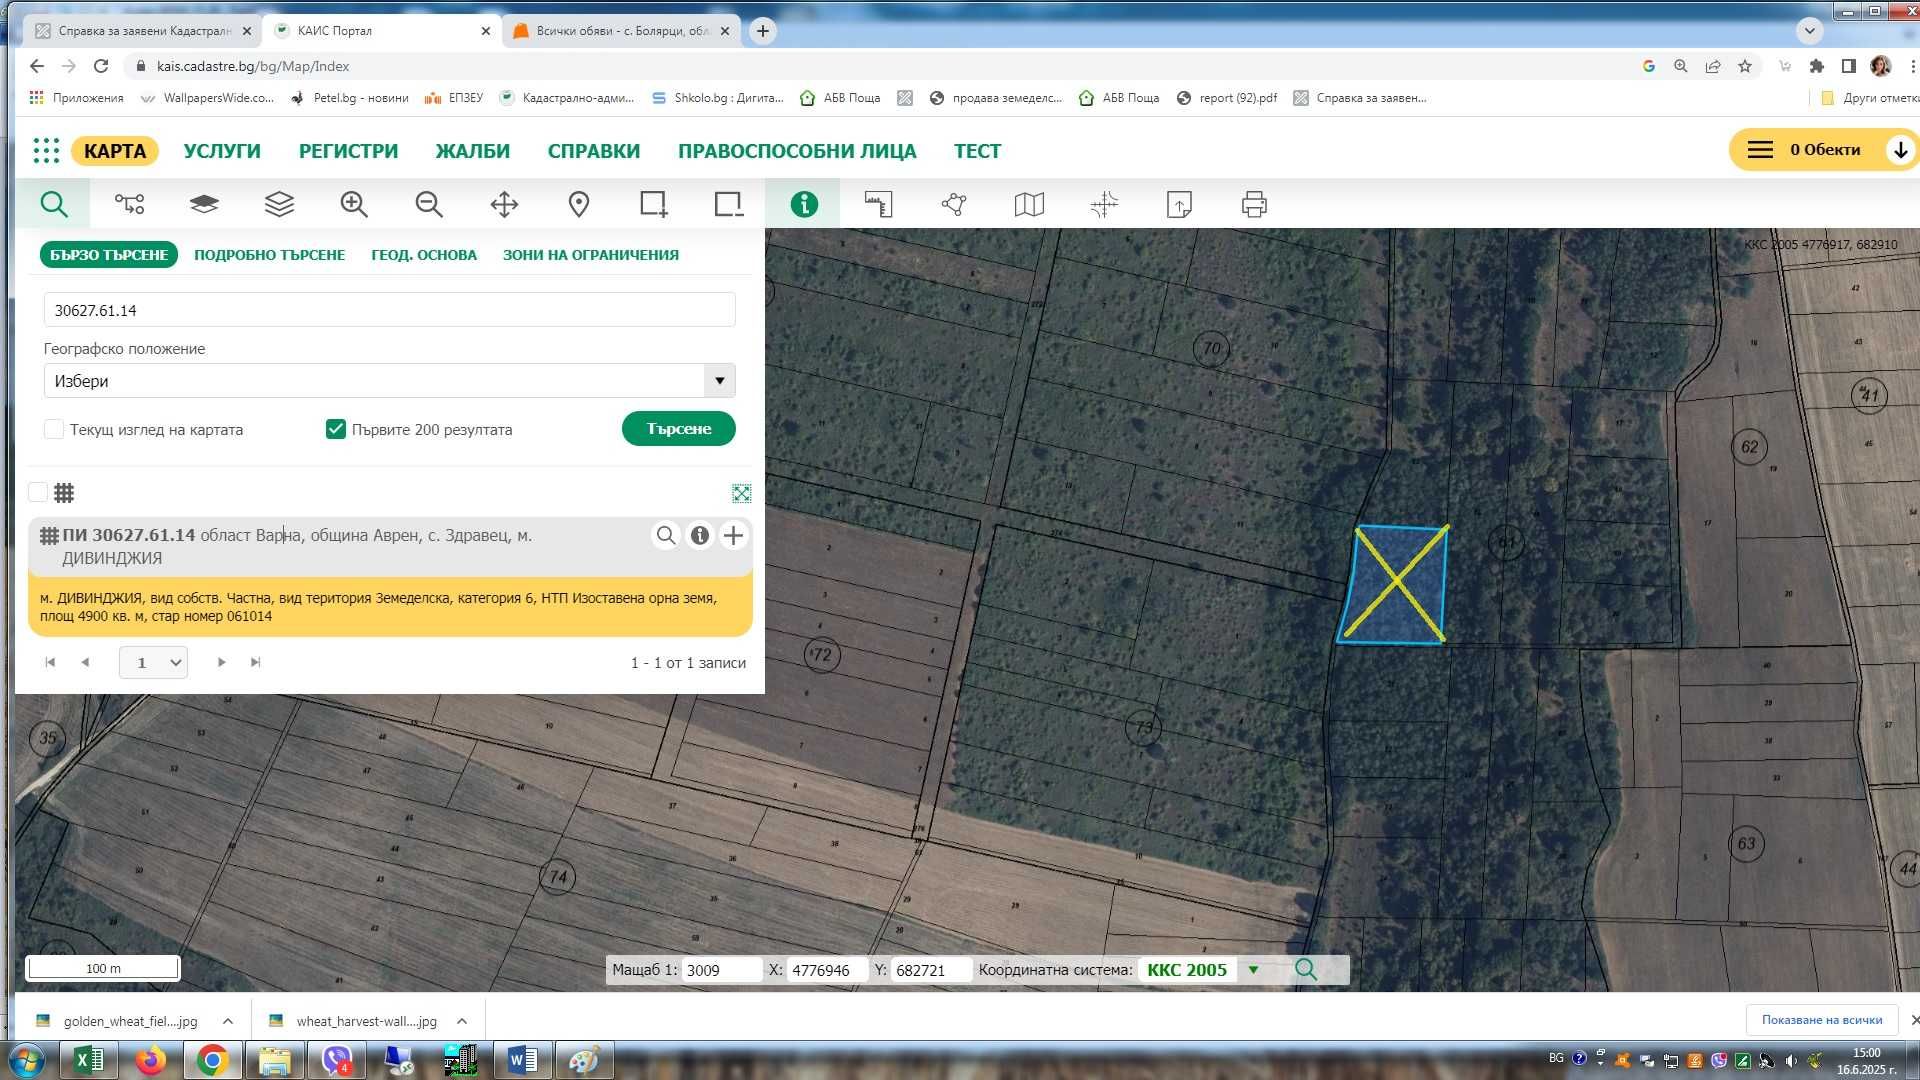Zoom to parcel 30627.61.14 result magnifier

(666, 536)
